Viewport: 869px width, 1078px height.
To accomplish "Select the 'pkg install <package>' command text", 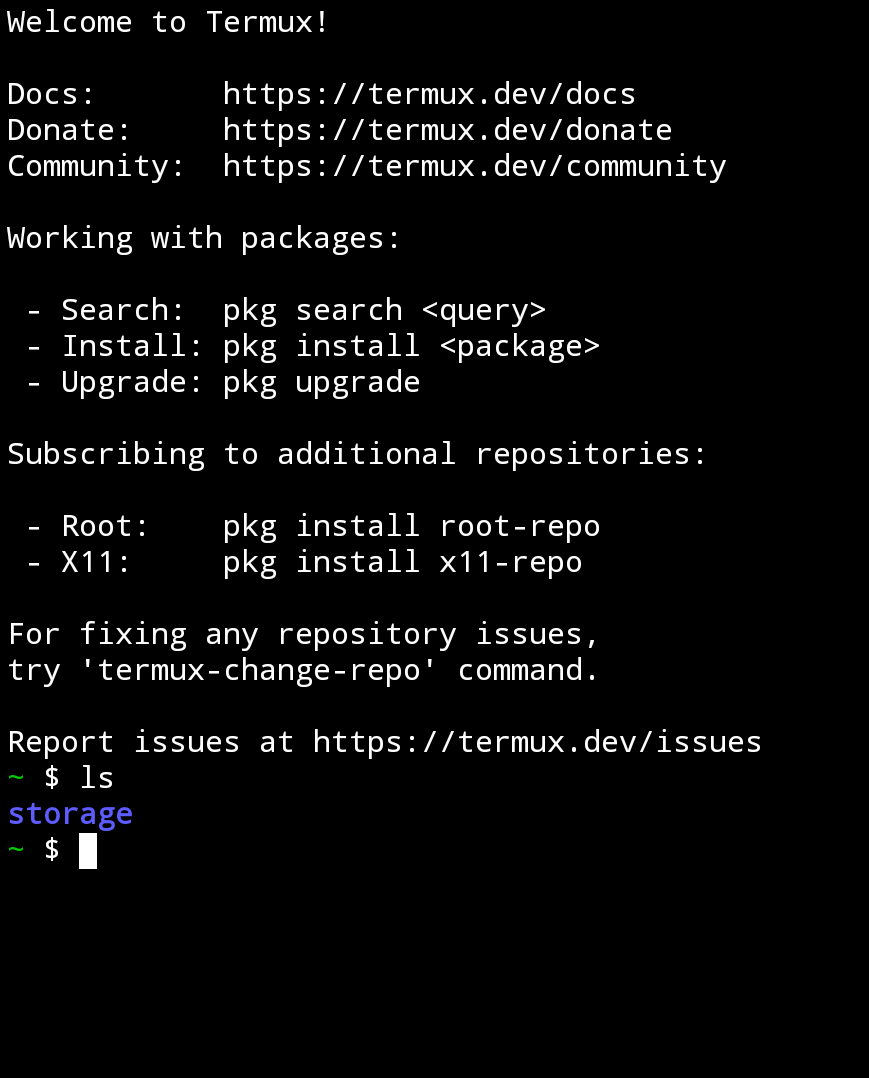I will pos(411,346).
